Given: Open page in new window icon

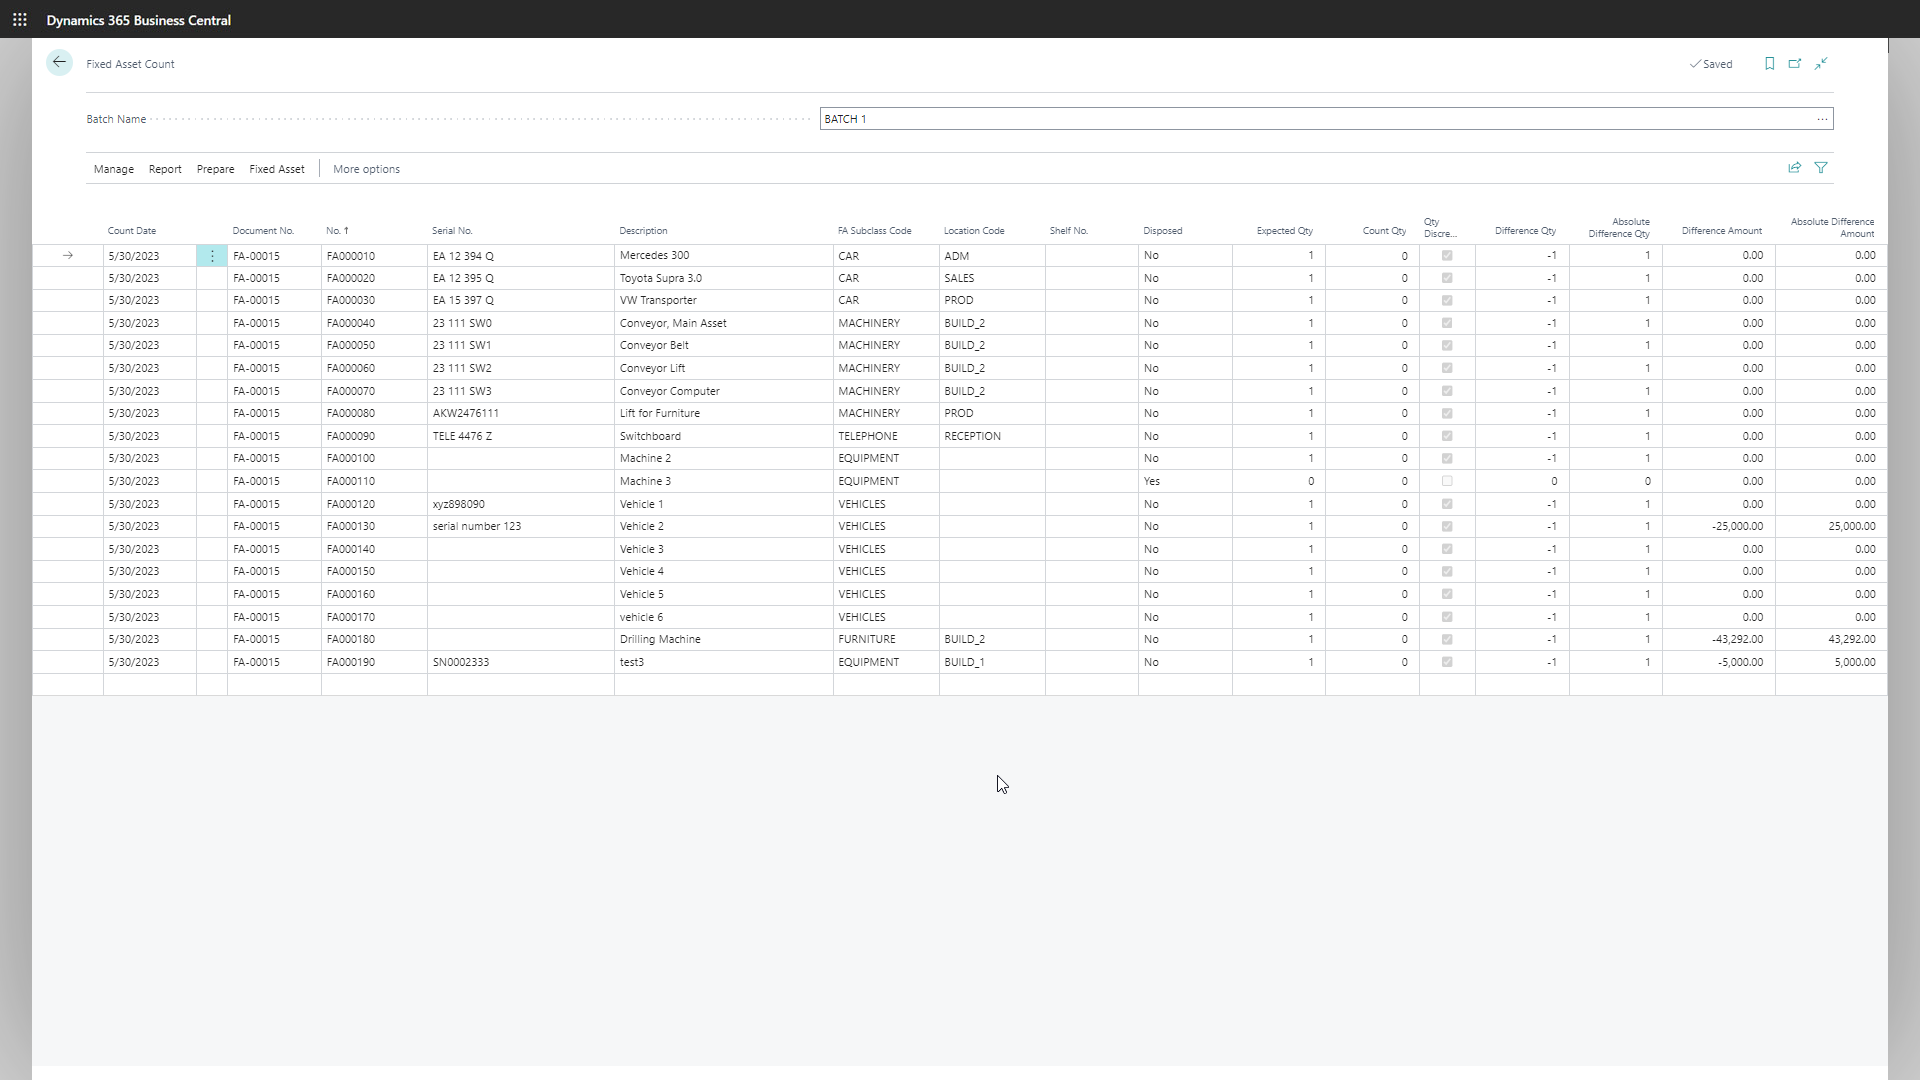Looking at the screenshot, I should pyautogui.click(x=1795, y=63).
